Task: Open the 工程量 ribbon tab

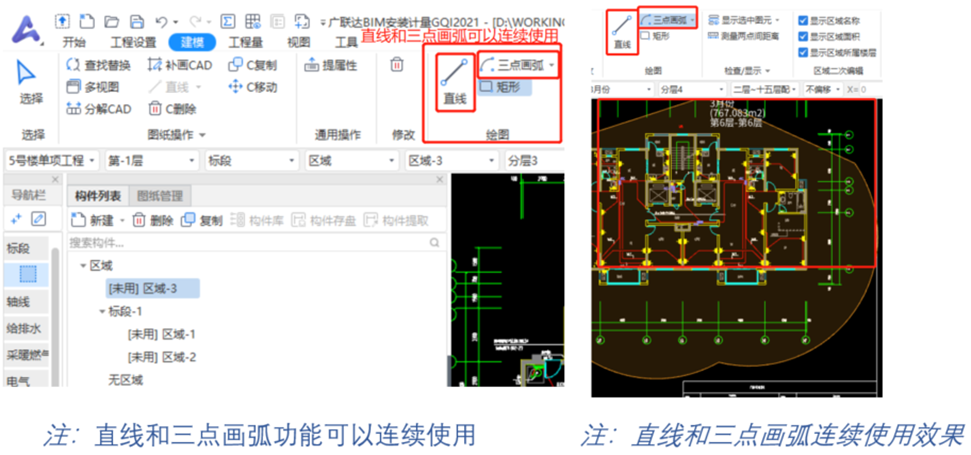Action: pyautogui.click(x=246, y=42)
